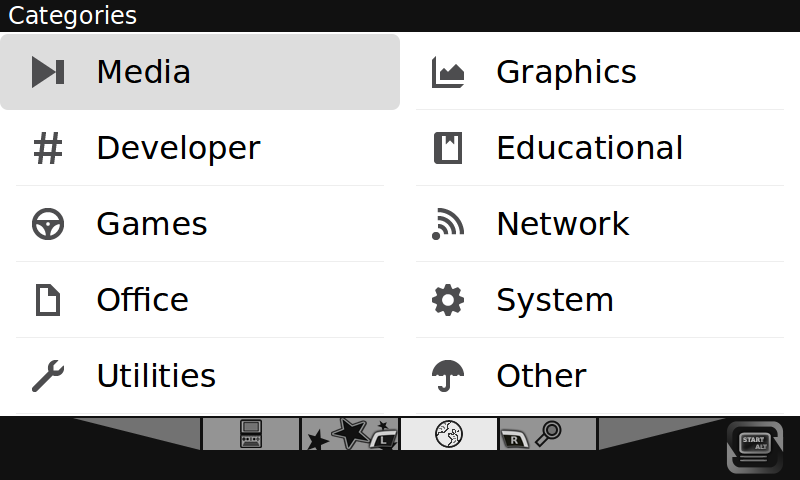Click the Categories title bar

pyautogui.click(x=400, y=15)
